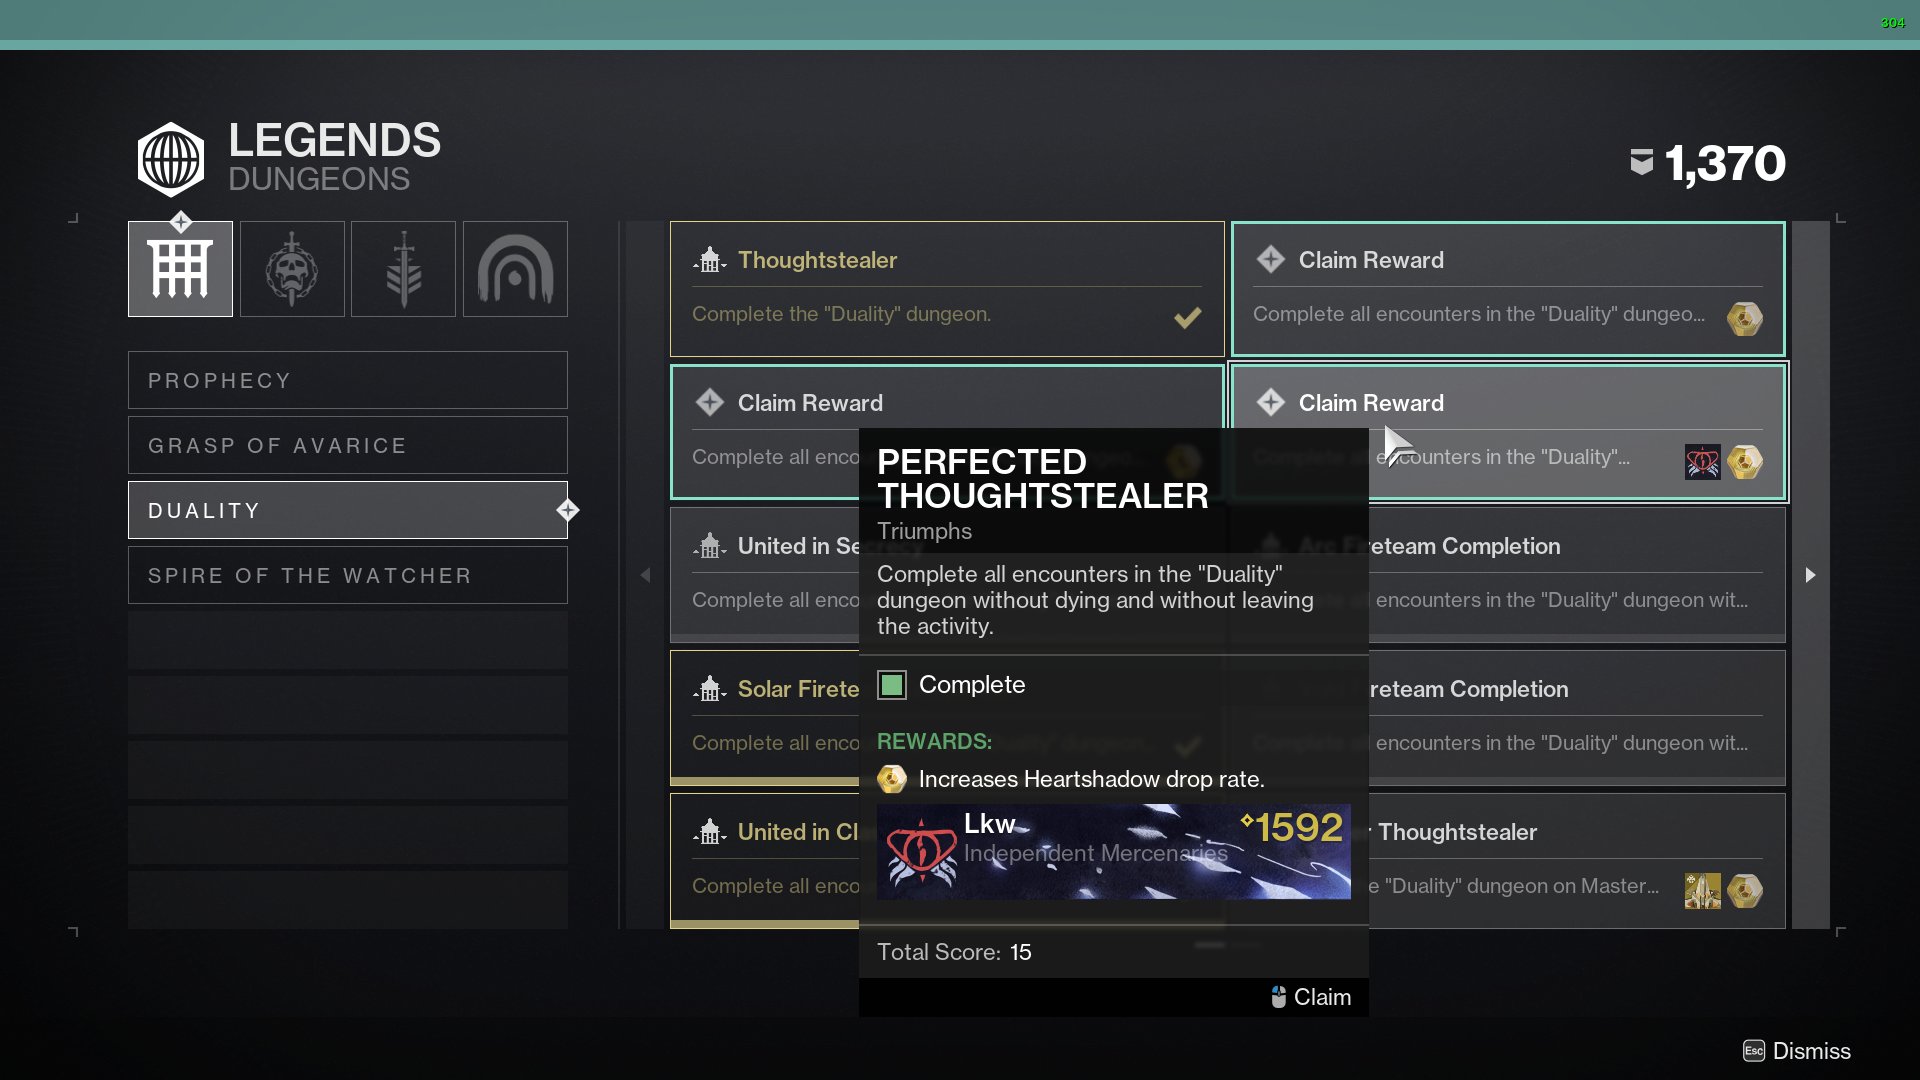1920x1080 pixels.
Task: Click the Total Score: 15 text
Action: (954, 952)
